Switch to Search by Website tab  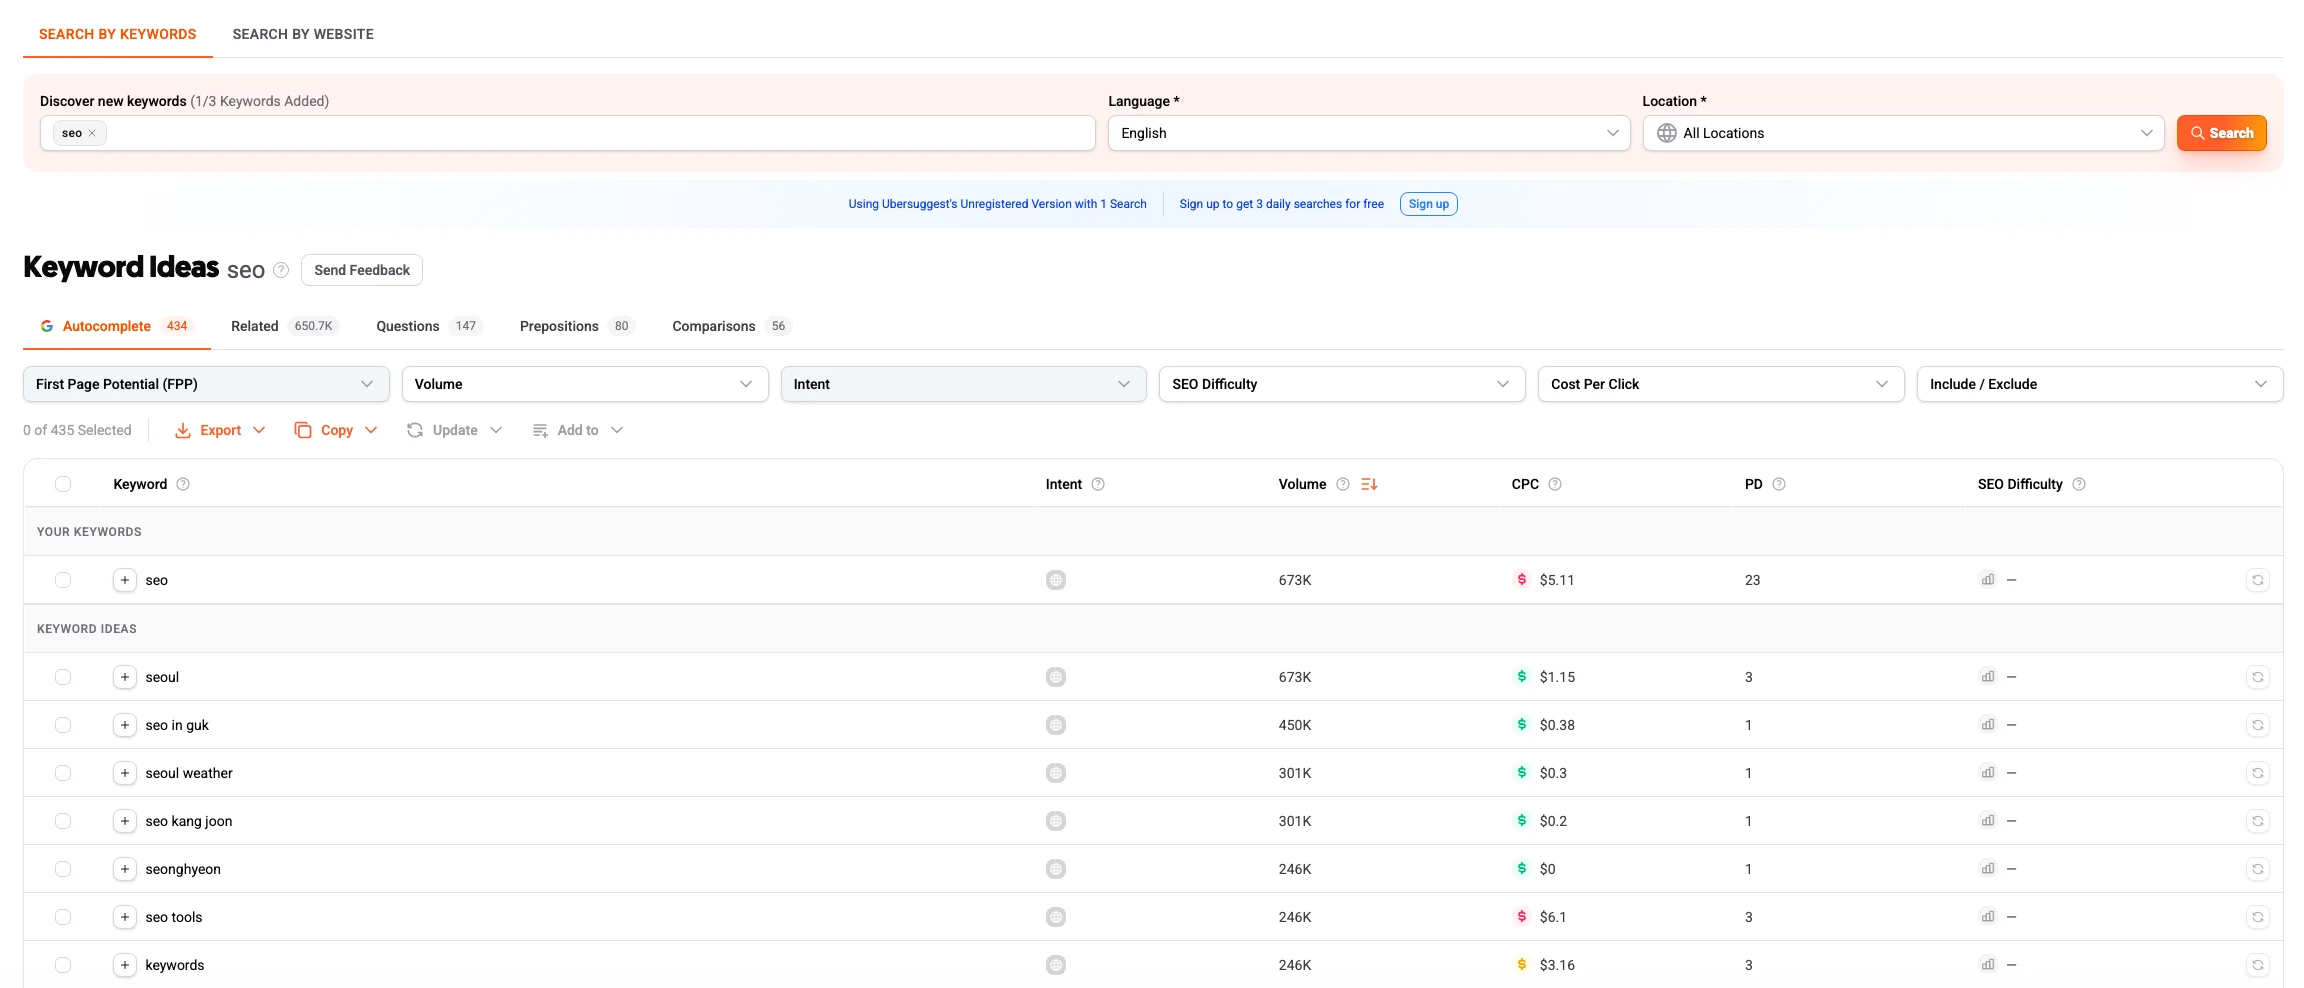point(303,34)
